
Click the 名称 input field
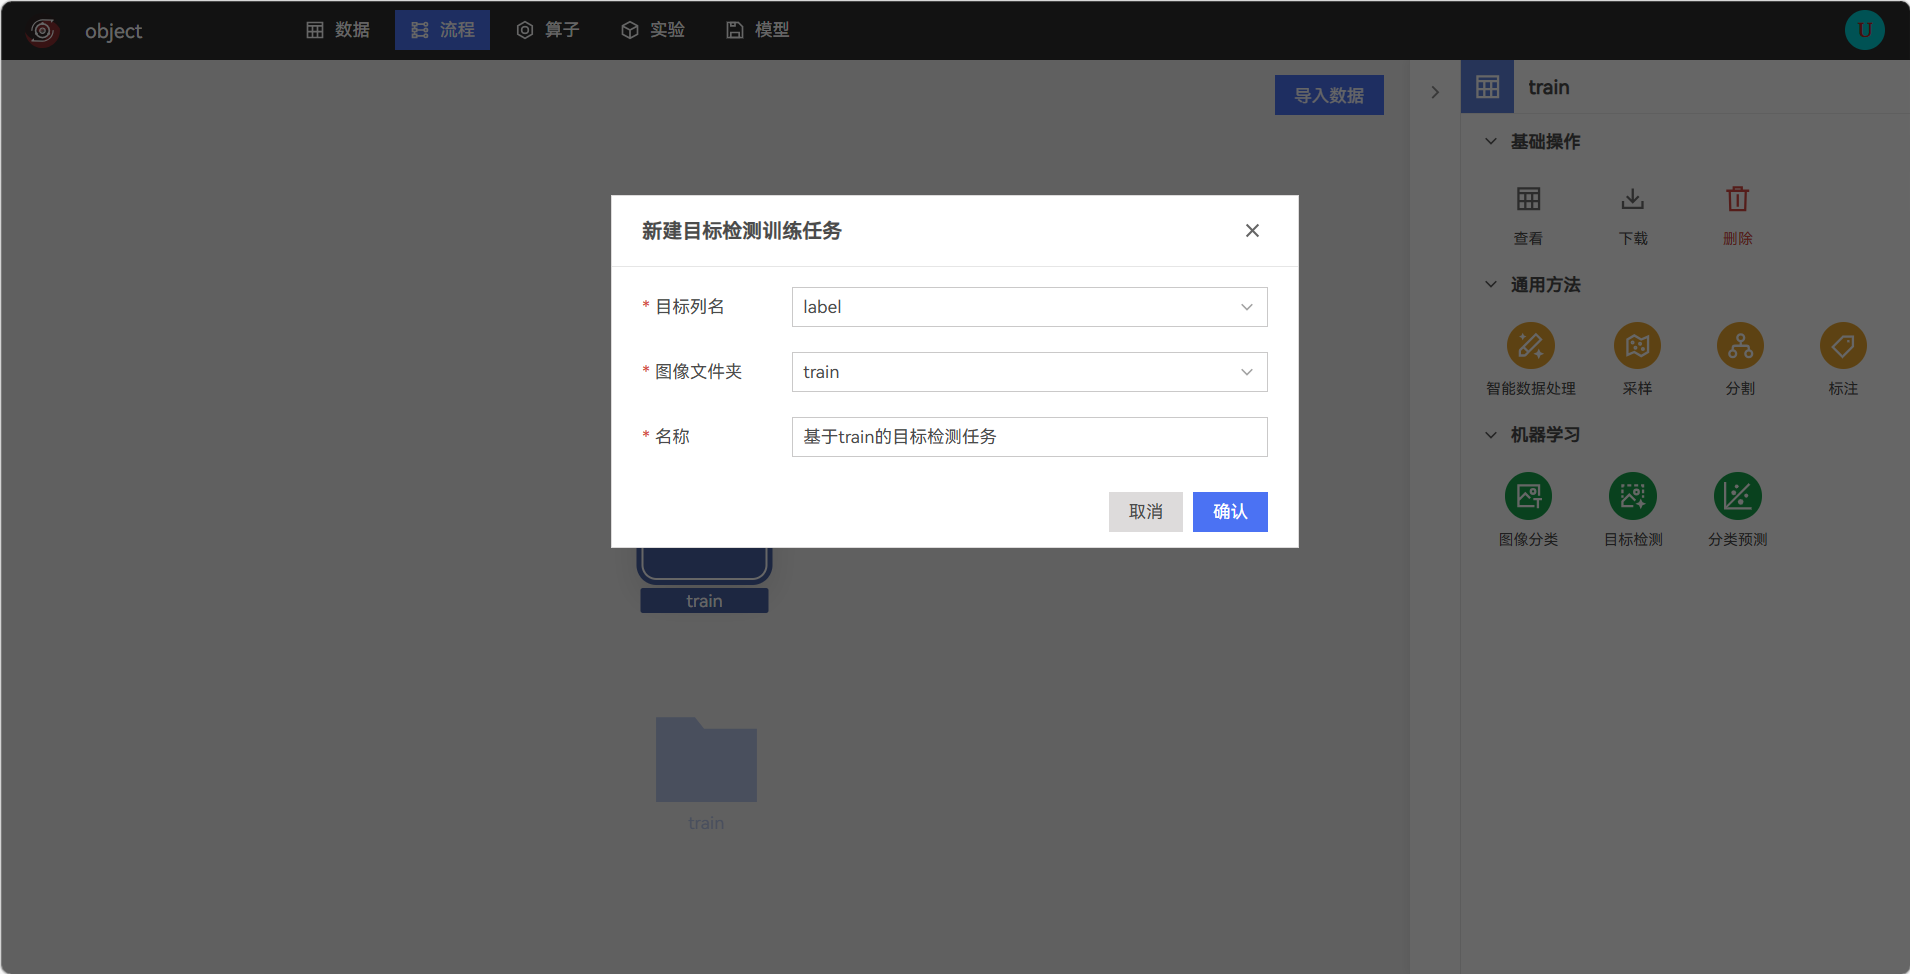click(x=1029, y=437)
